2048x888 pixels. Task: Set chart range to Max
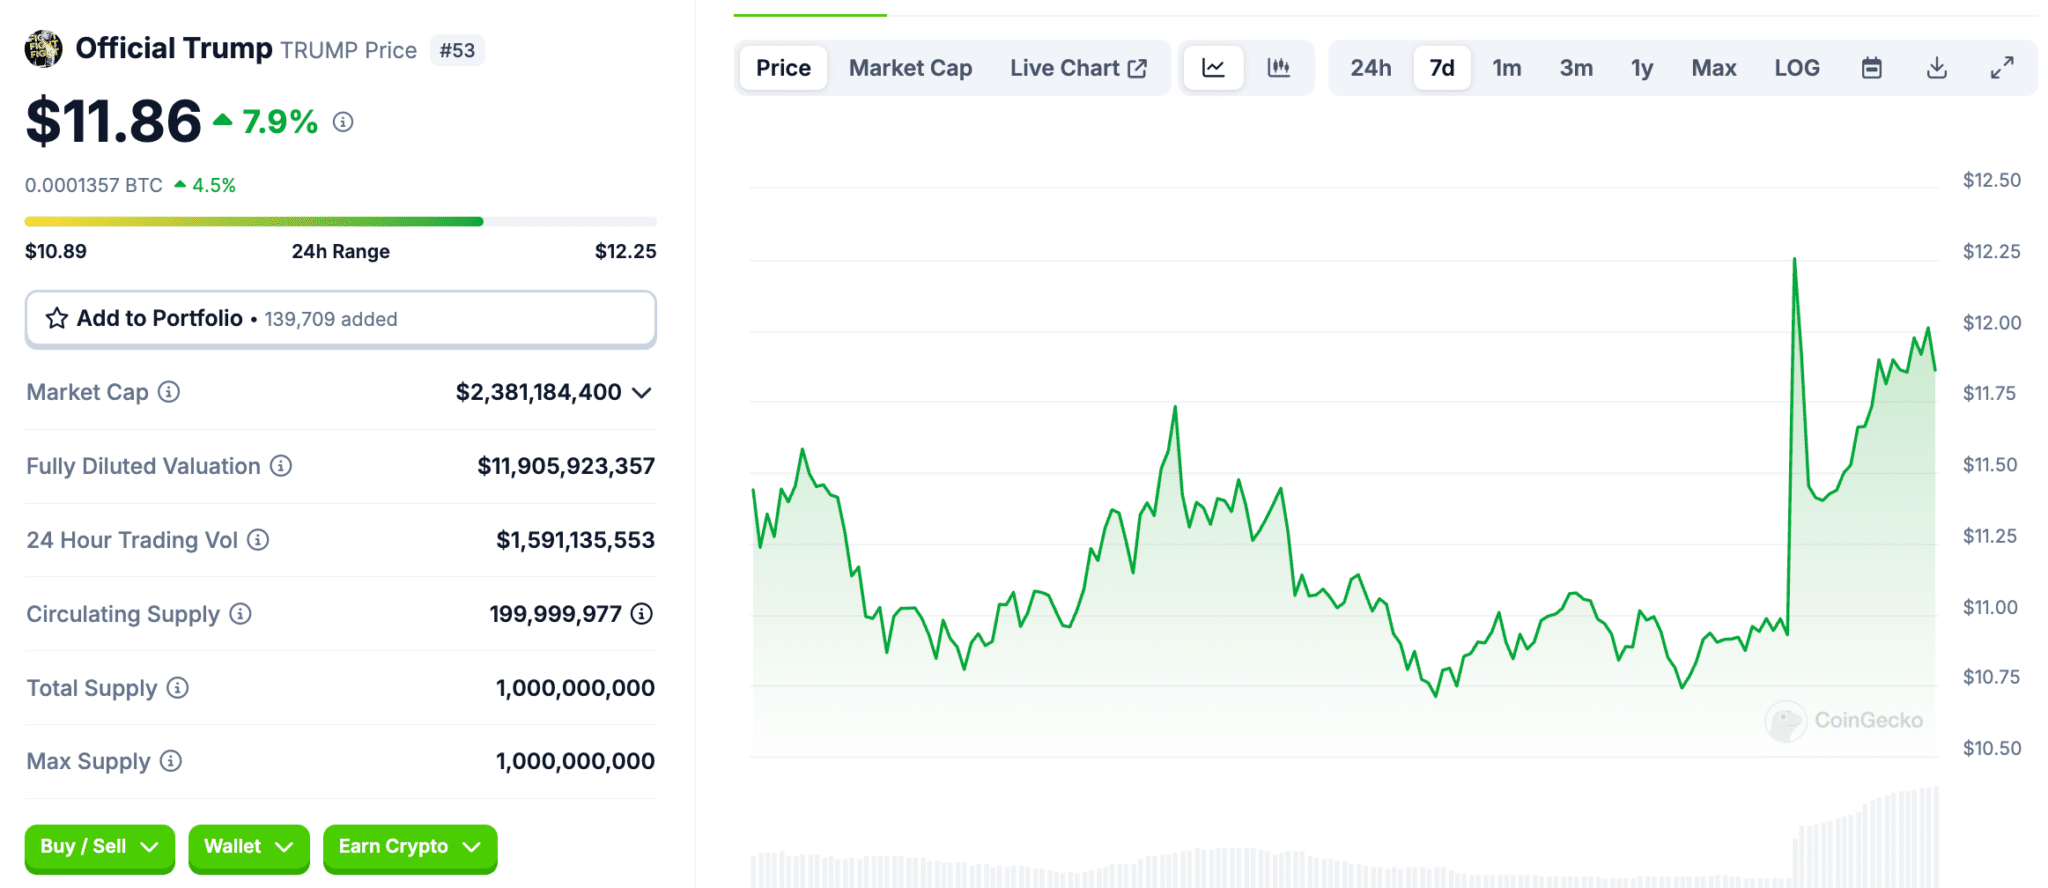point(1714,68)
